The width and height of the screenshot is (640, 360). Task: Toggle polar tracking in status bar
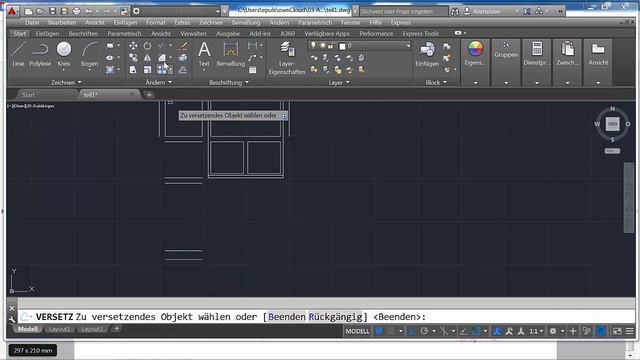point(424,331)
